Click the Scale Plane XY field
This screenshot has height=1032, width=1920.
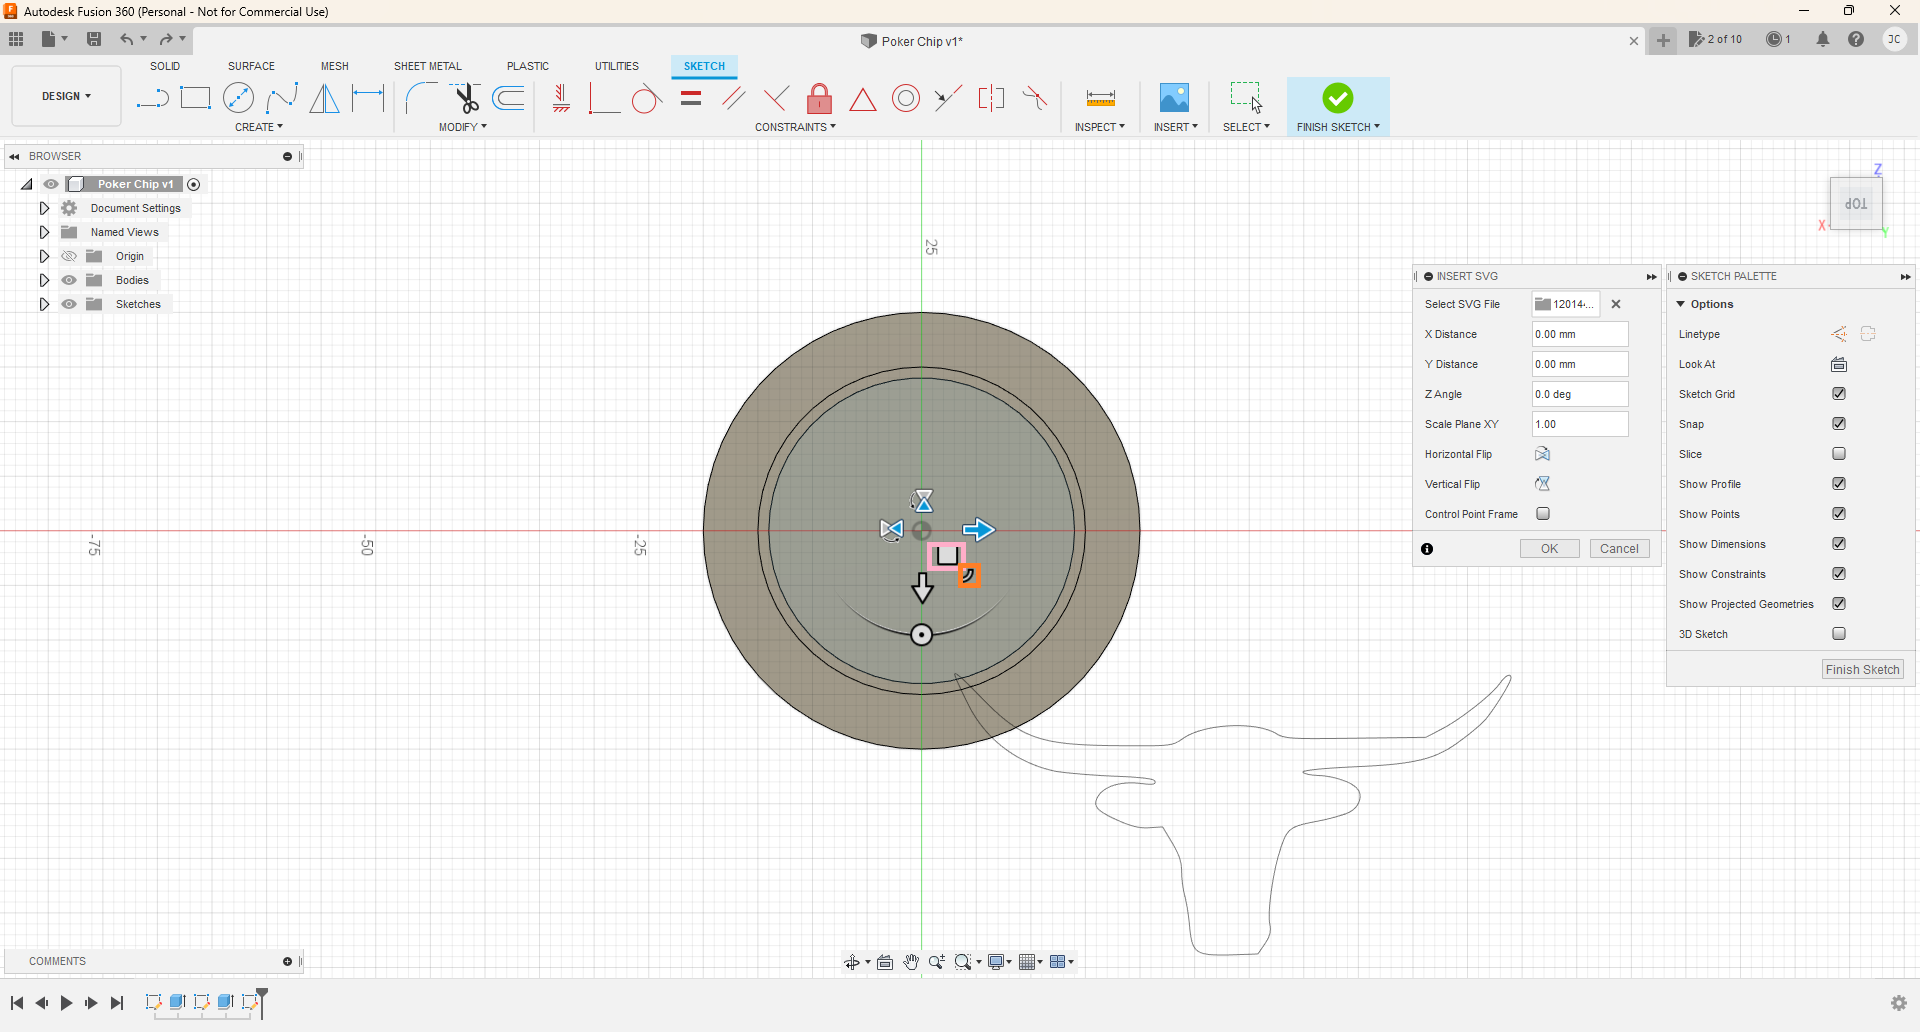(1579, 424)
